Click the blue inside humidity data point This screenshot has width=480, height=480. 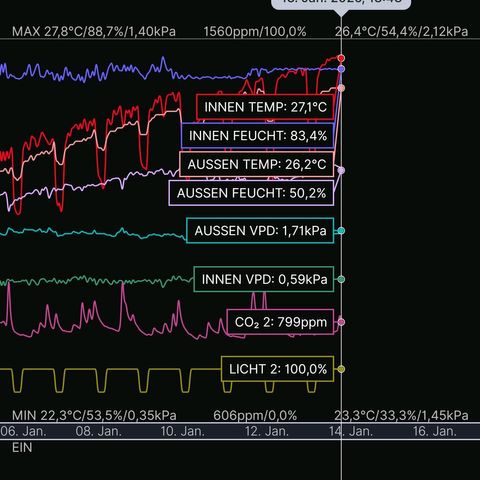[341, 69]
